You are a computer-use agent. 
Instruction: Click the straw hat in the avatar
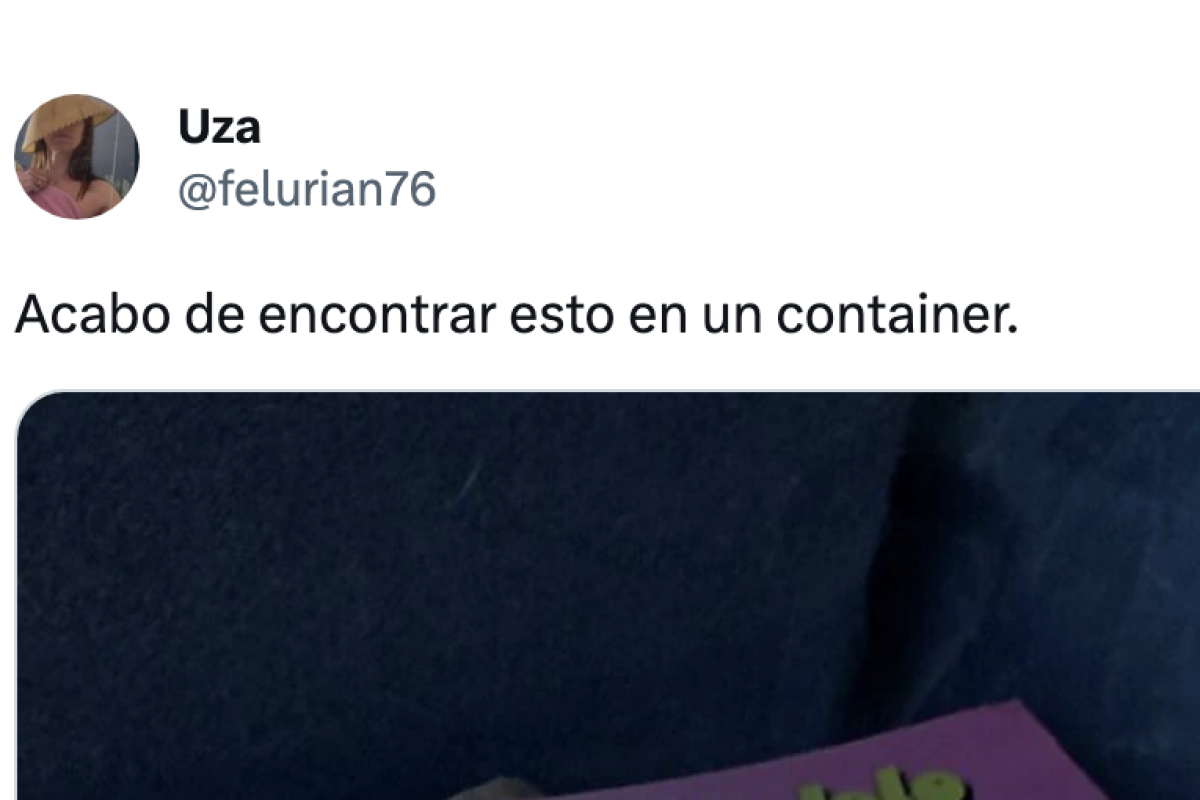point(62,122)
